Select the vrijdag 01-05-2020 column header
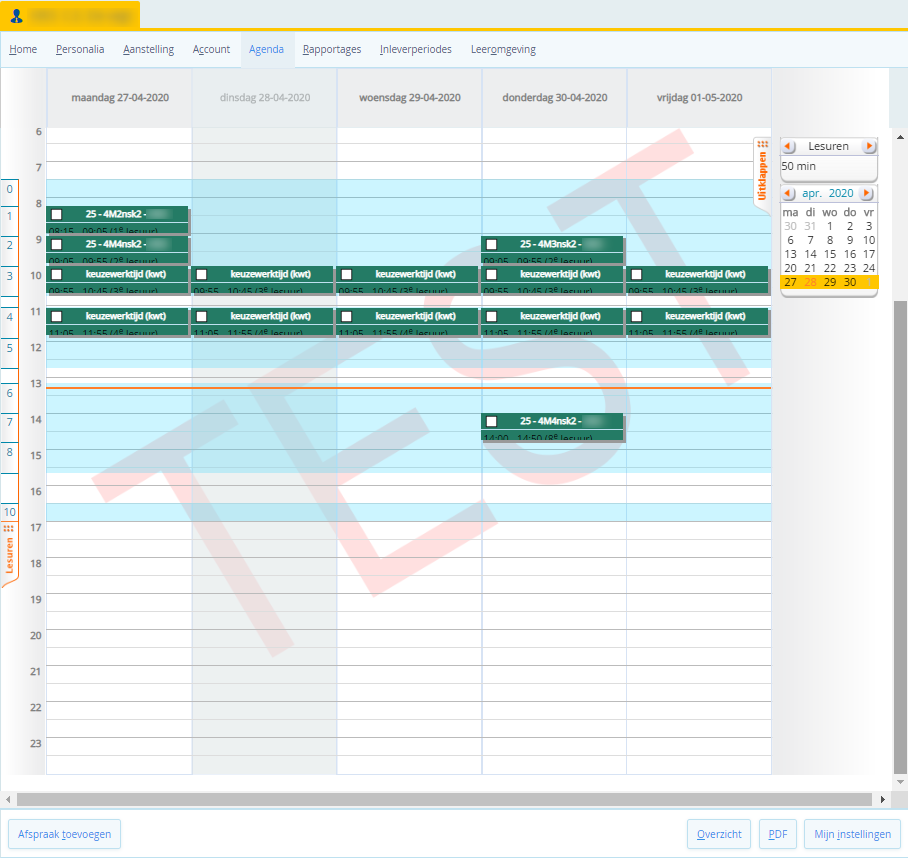The width and height of the screenshot is (908, 858). coord(700,98)
